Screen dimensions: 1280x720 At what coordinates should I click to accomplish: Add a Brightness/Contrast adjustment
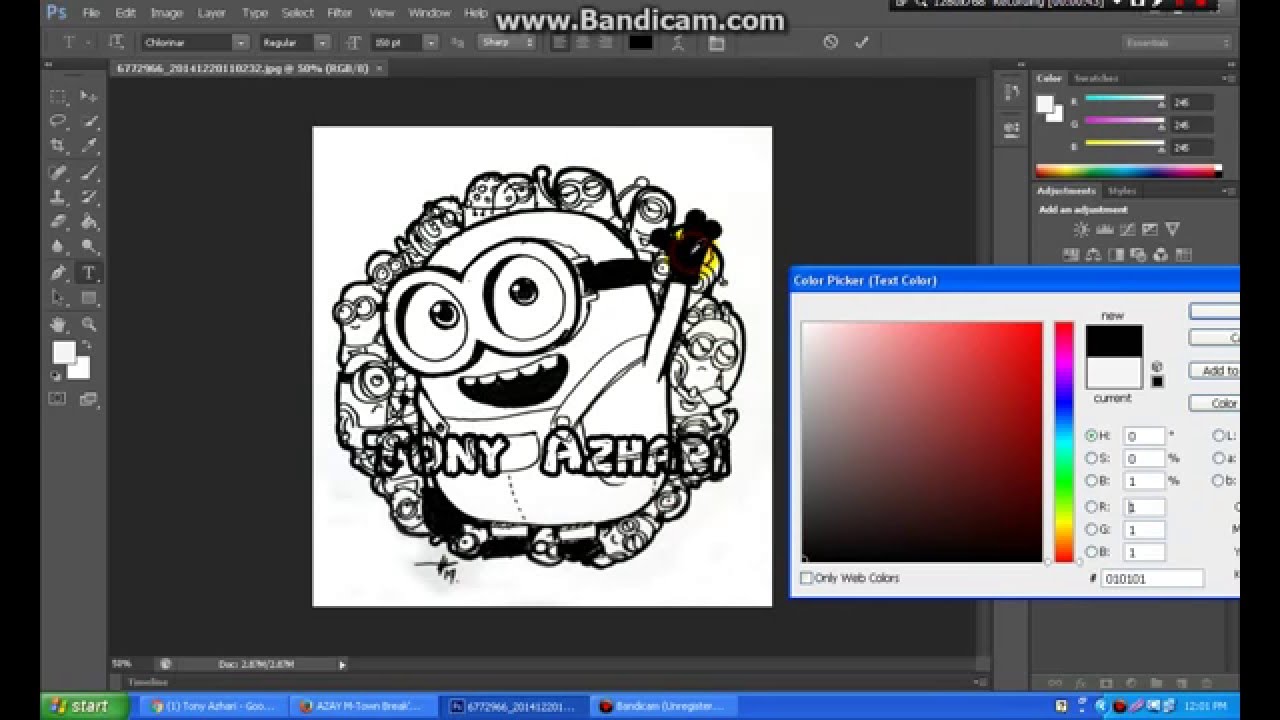pyautogui.click(x=1081, y=230)
